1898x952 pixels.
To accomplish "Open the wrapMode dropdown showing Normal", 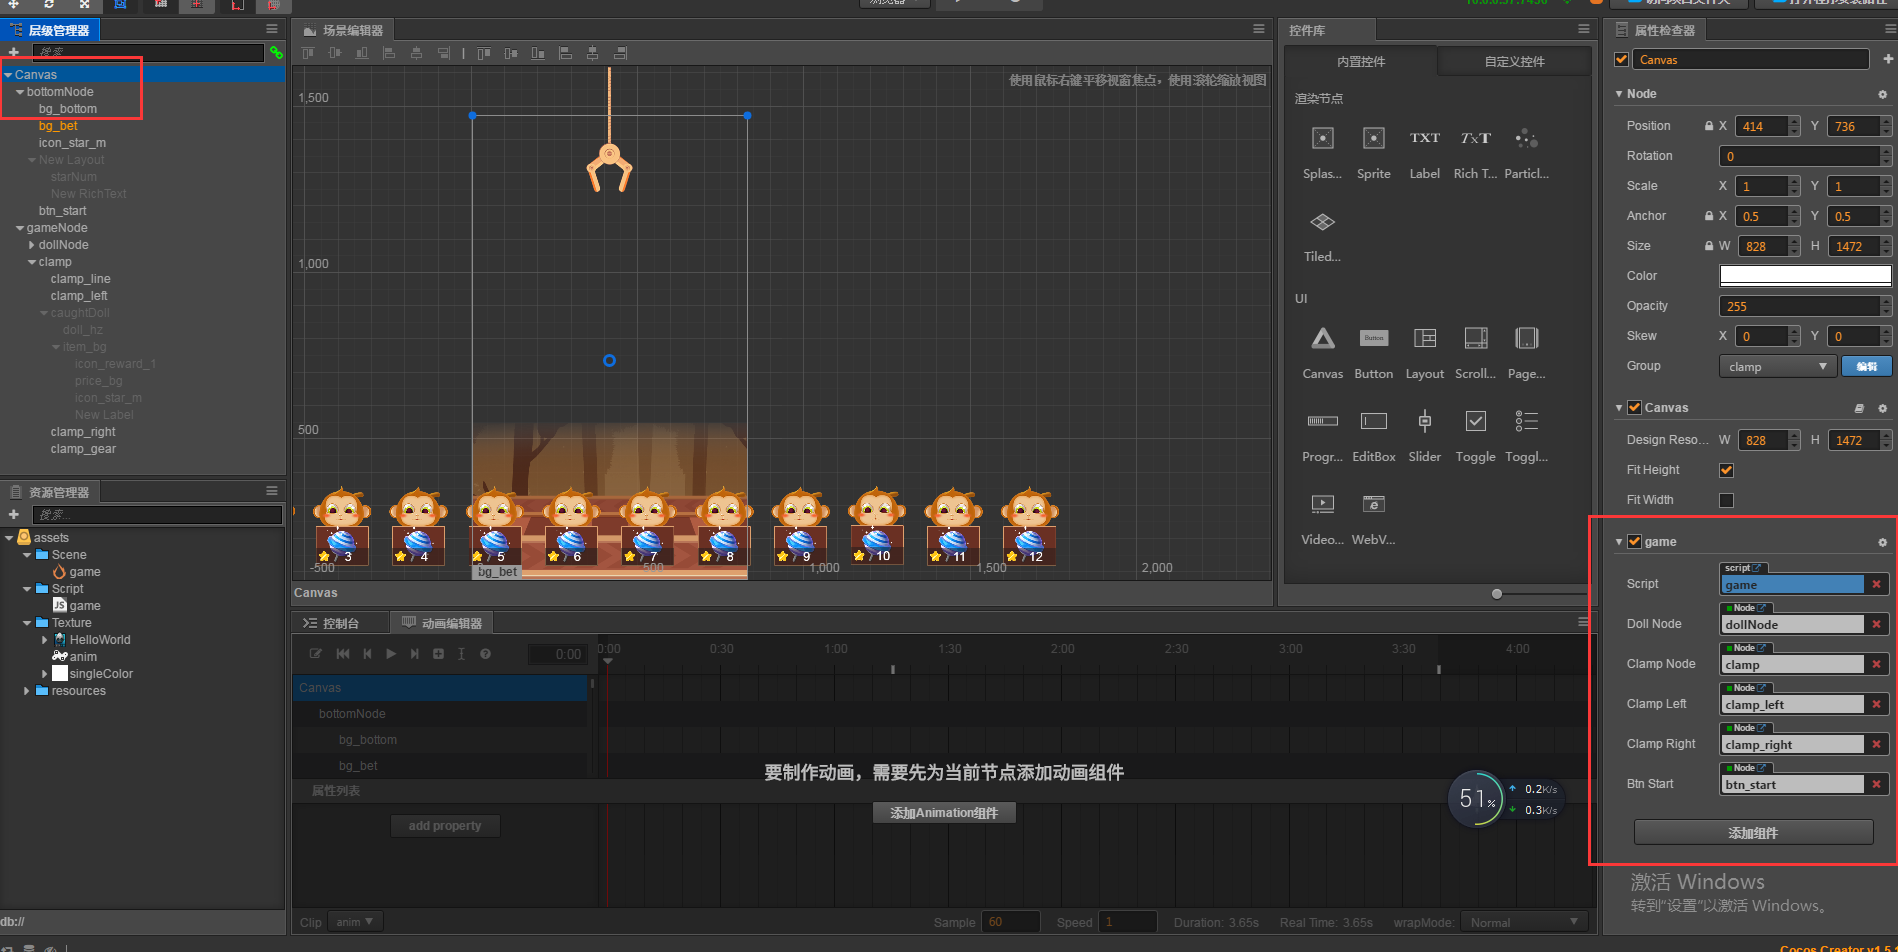I will coord(1523,922).
